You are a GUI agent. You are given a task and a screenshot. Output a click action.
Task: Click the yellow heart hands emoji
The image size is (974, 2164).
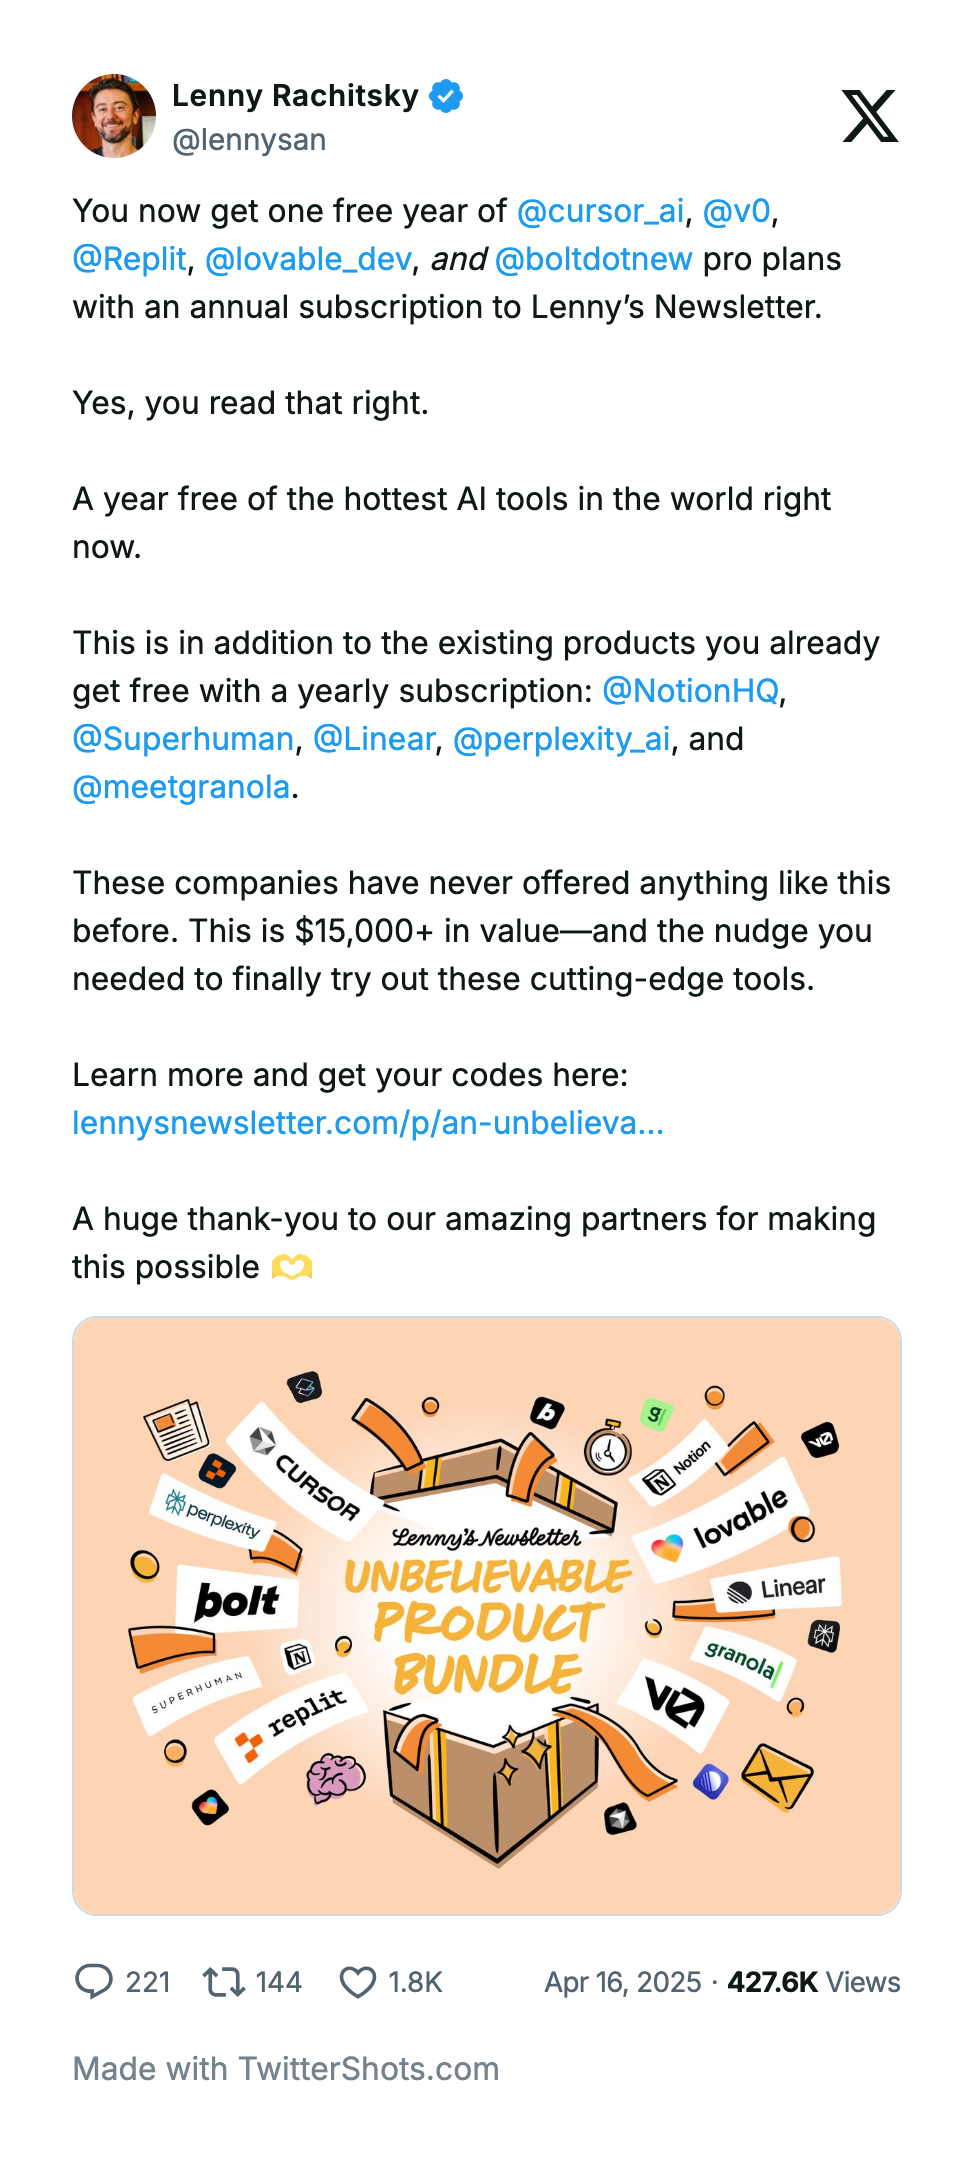pos(292,1267)
